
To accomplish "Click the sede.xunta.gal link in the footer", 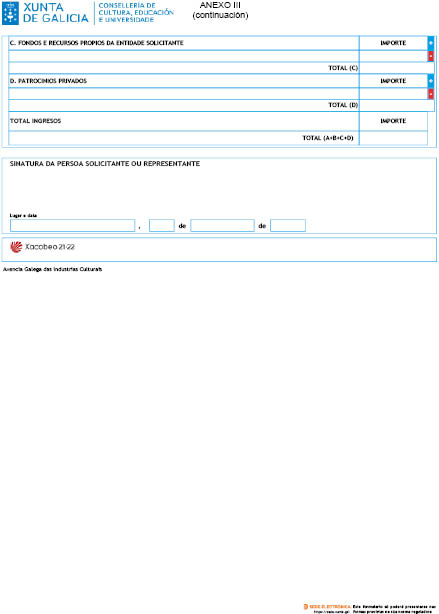I will pos(331,611).
